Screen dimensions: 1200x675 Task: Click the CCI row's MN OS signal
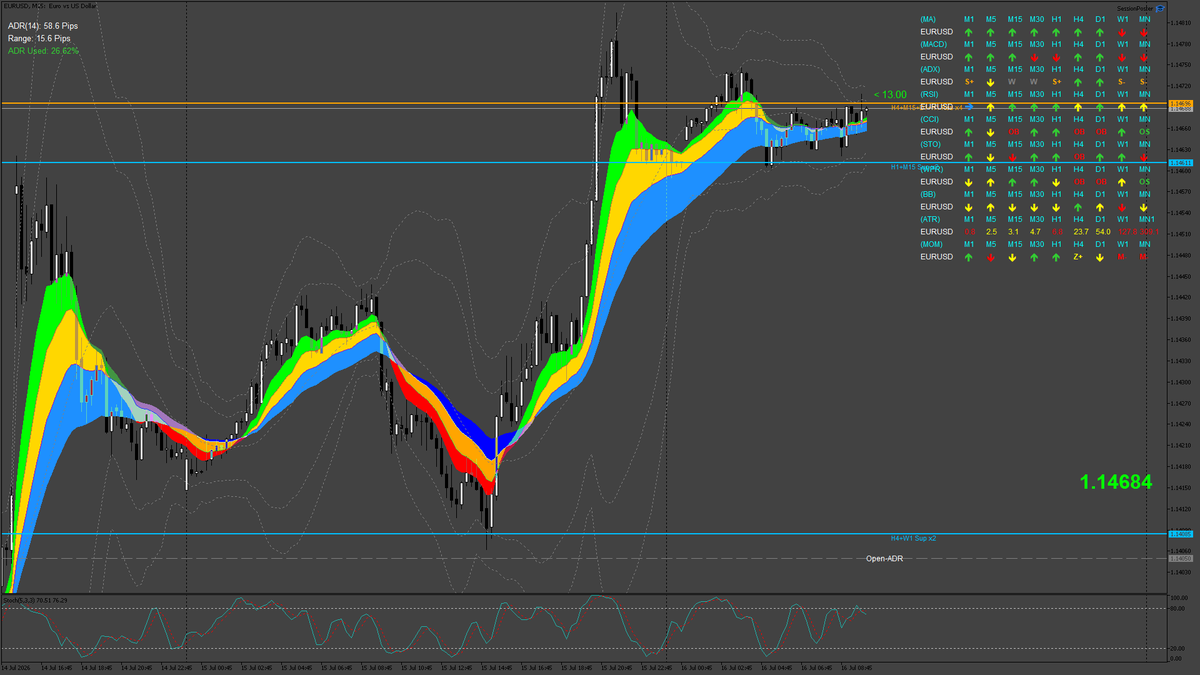pos(1144,132)
